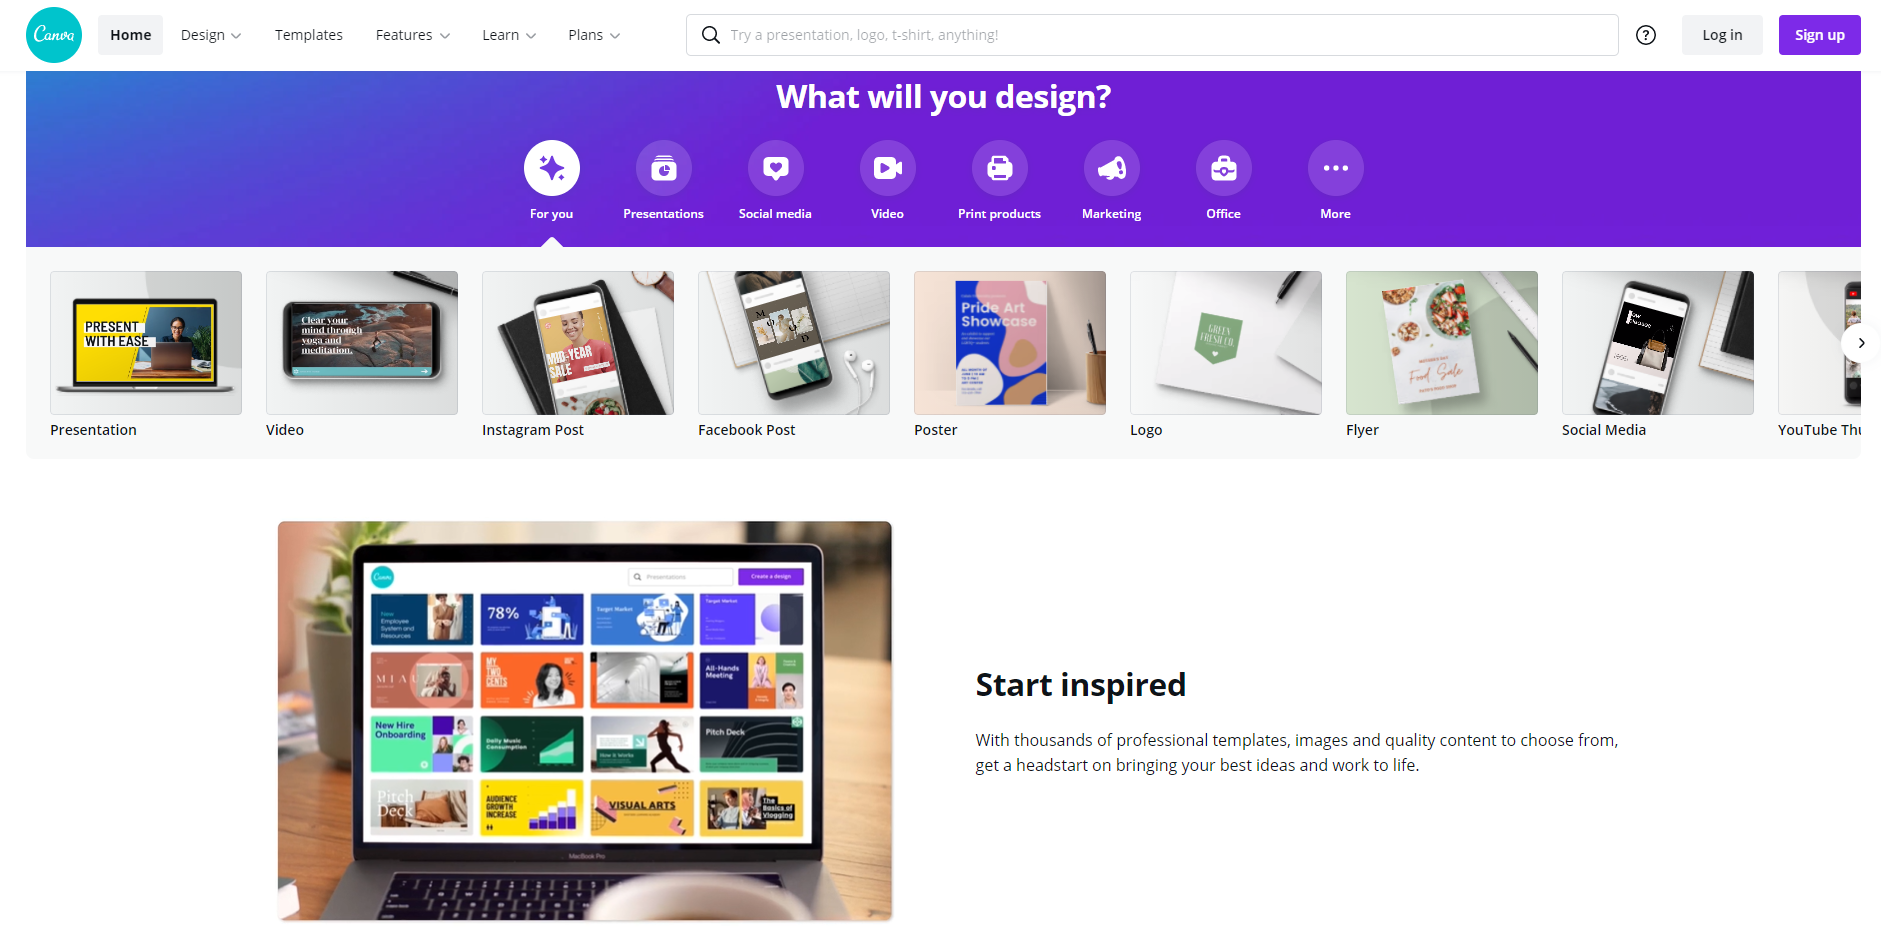Screen dimensions: 1881x932
Task: Click the Log in button
Action: point(1722,35)
